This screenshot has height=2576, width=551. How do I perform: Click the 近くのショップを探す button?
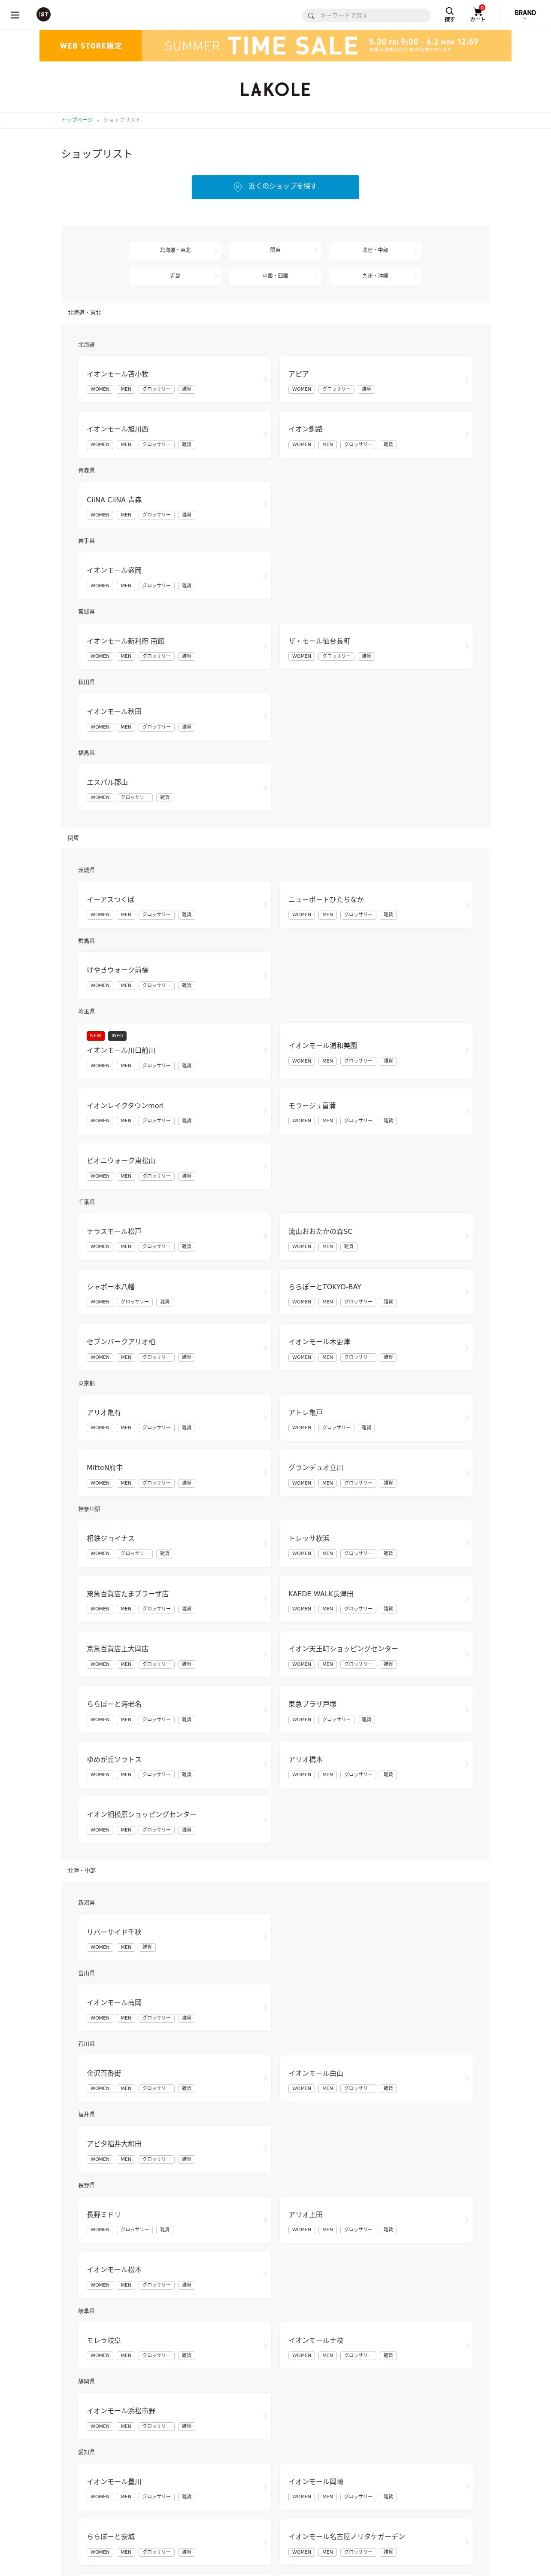(275, 187)
